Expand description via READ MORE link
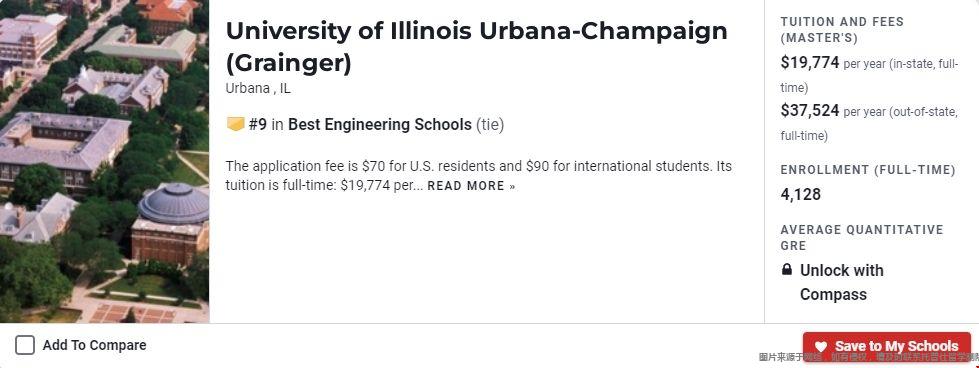This screenshot has width=979, height=368. pyautogui.click(x=471, y=186)
